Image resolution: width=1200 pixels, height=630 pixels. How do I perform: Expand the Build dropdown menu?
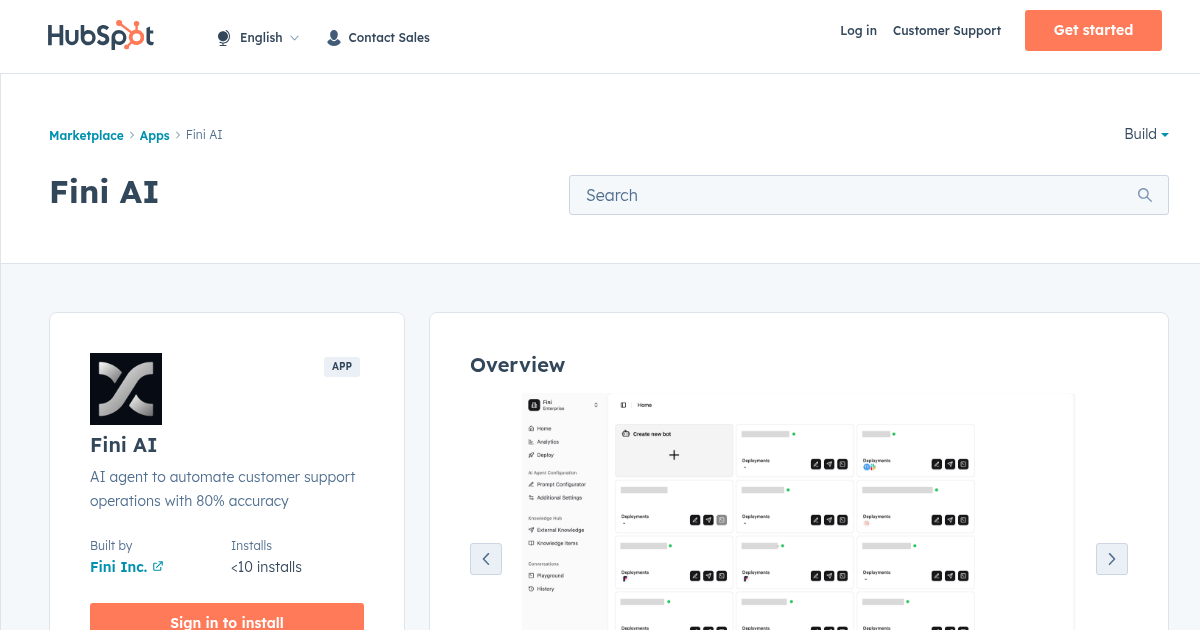point(1145,134)
